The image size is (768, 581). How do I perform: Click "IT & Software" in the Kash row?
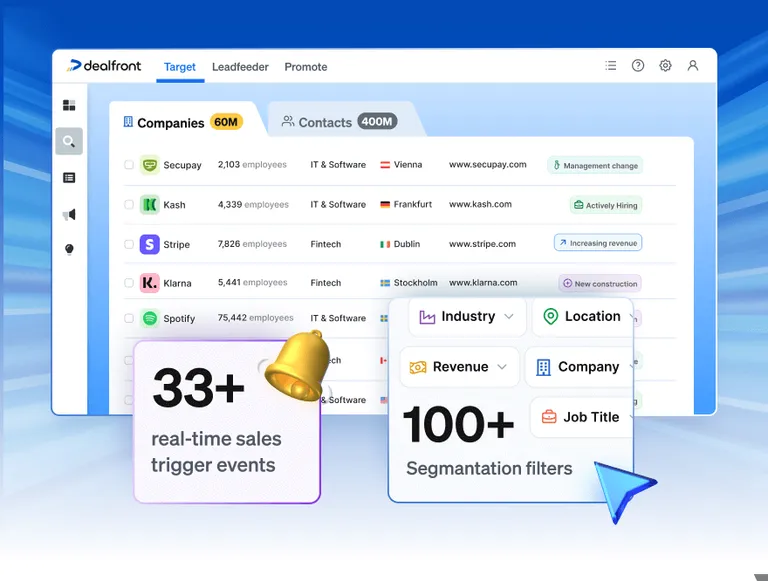338,204
